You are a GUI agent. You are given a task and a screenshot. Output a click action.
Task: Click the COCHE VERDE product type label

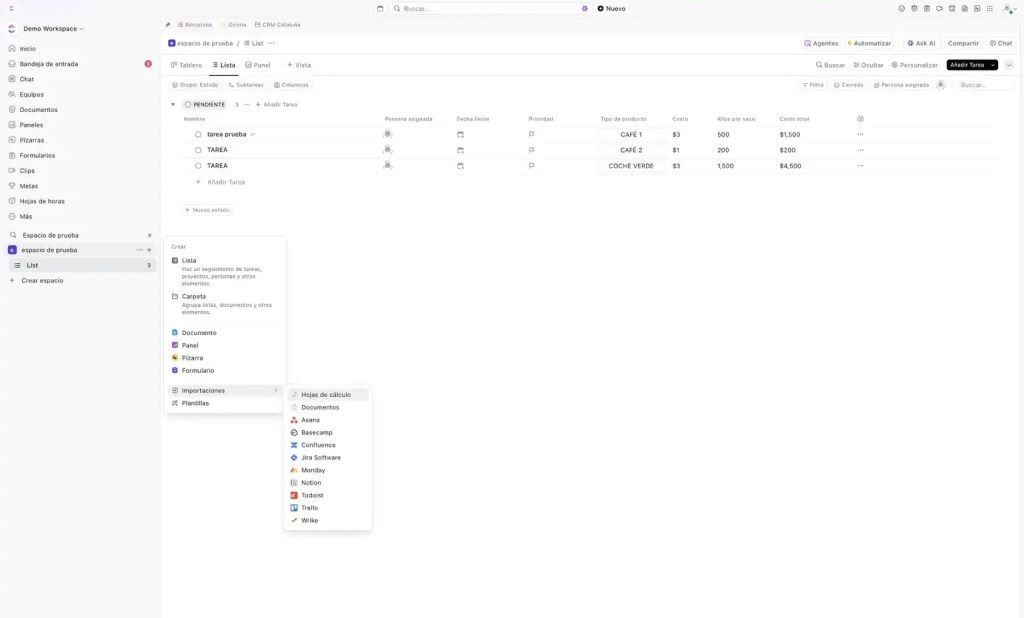coord(630,166)
